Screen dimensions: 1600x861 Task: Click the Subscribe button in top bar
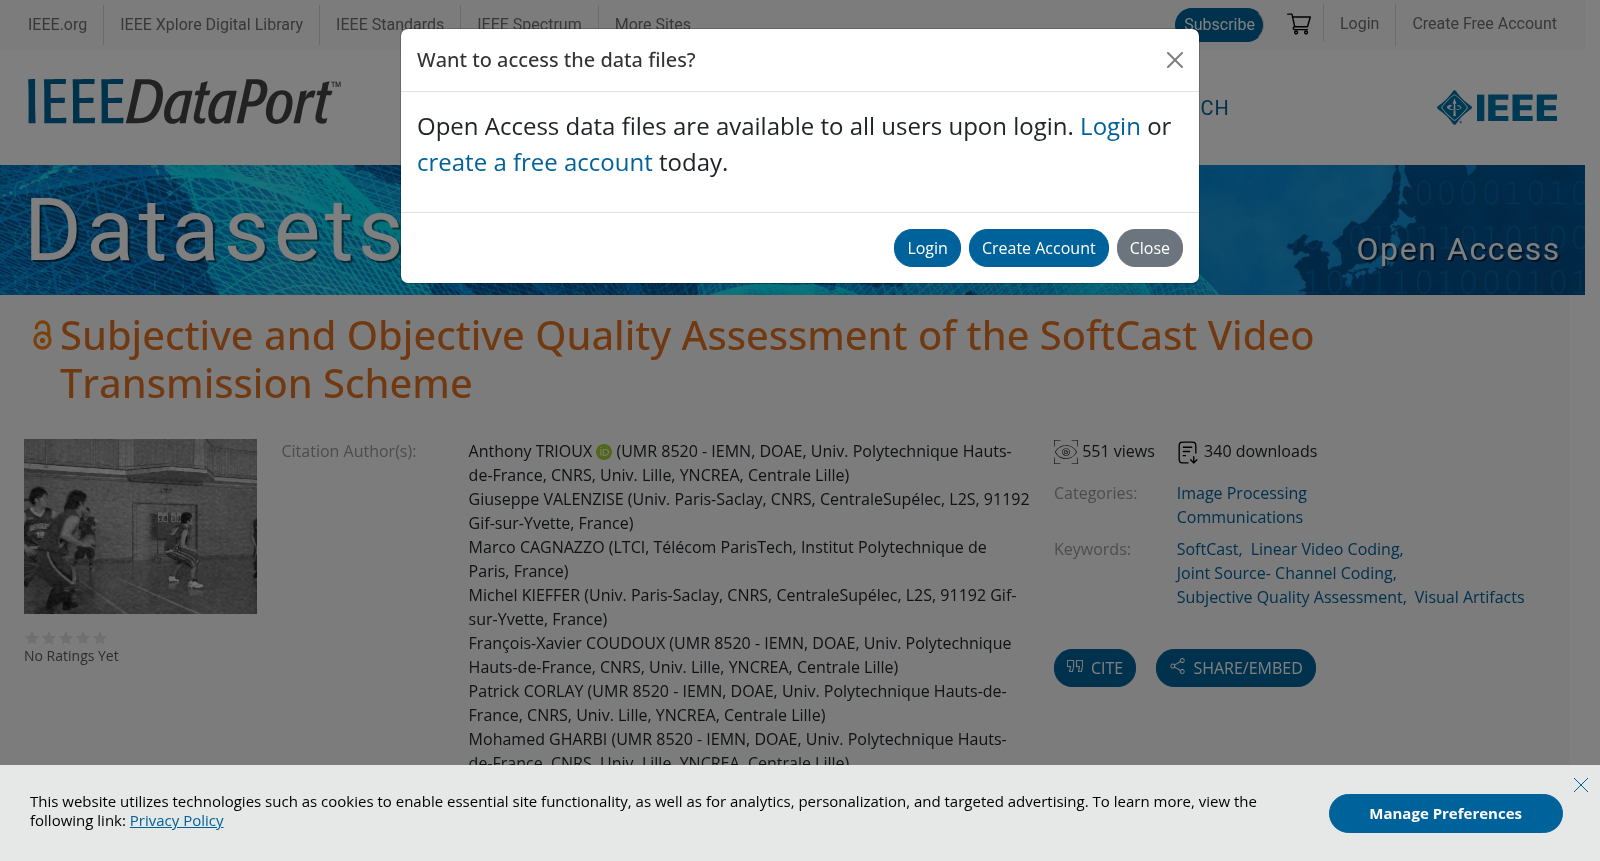1219,24
